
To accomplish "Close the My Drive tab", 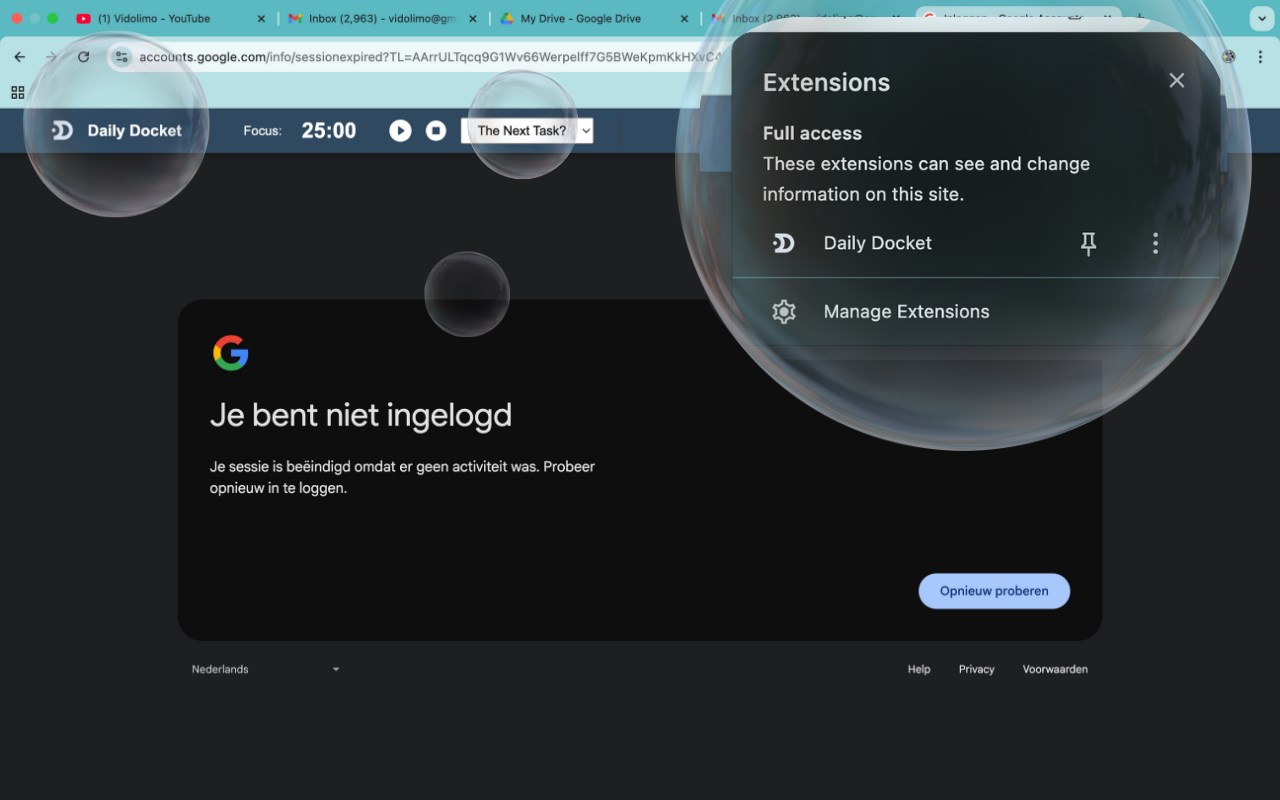I will pyautogui.click(x=685, y=18).
